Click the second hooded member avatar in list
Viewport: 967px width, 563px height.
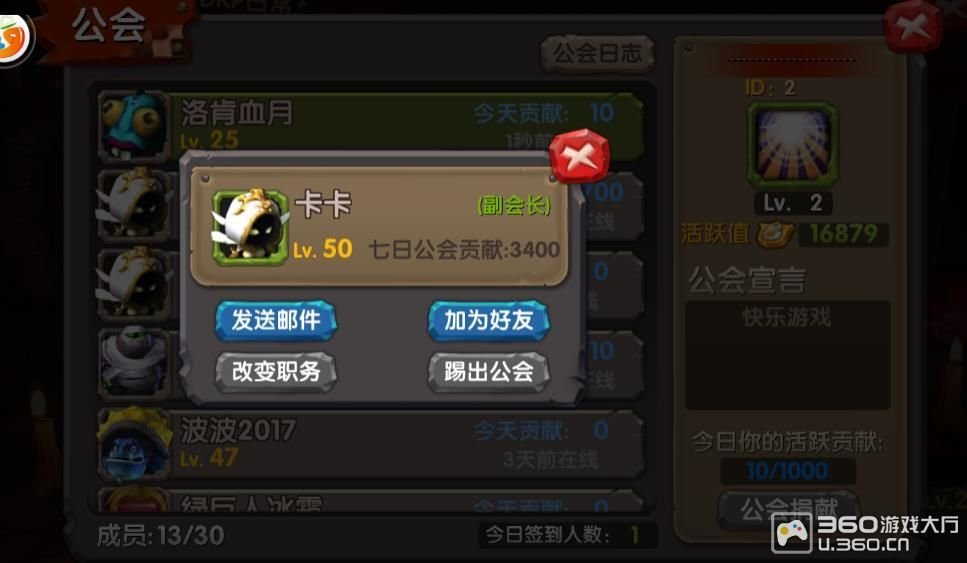point(134,283)
